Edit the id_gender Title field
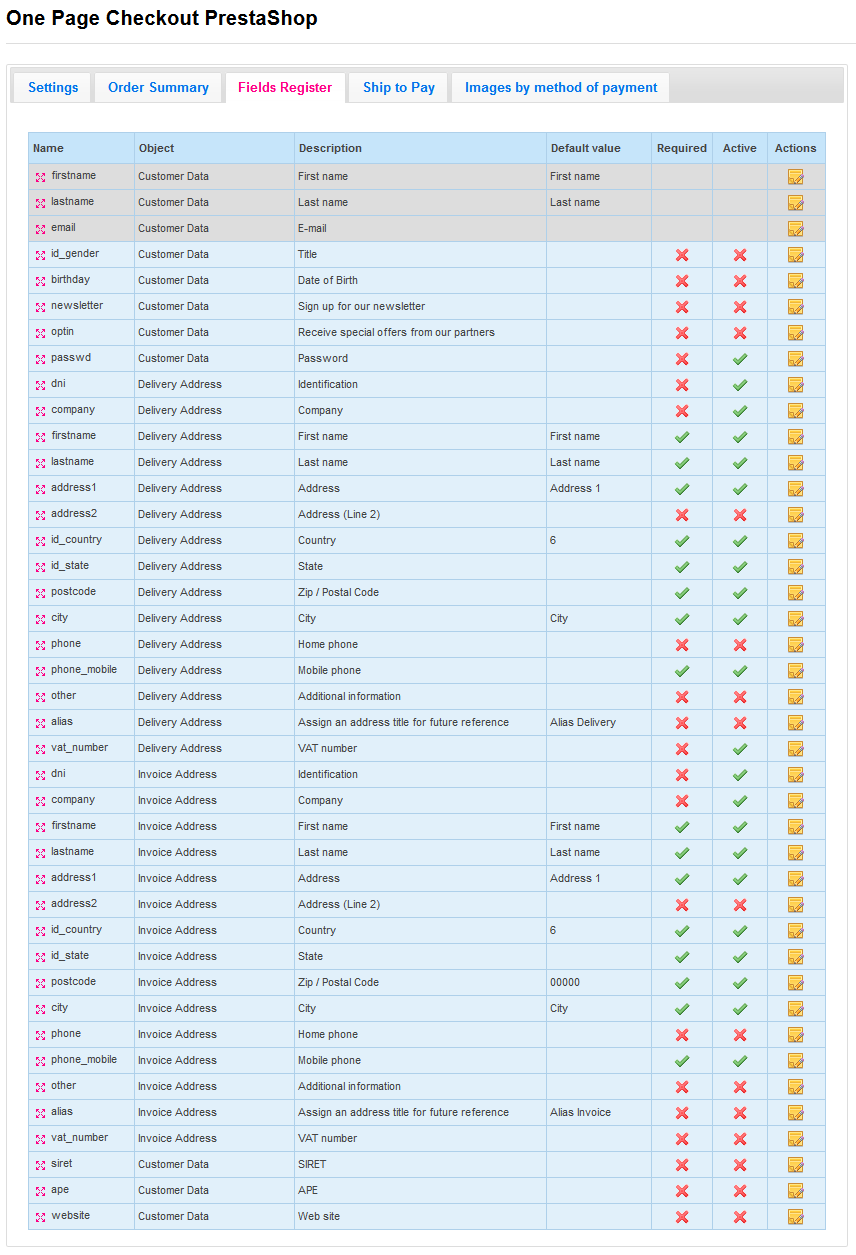 coord(796,255)
